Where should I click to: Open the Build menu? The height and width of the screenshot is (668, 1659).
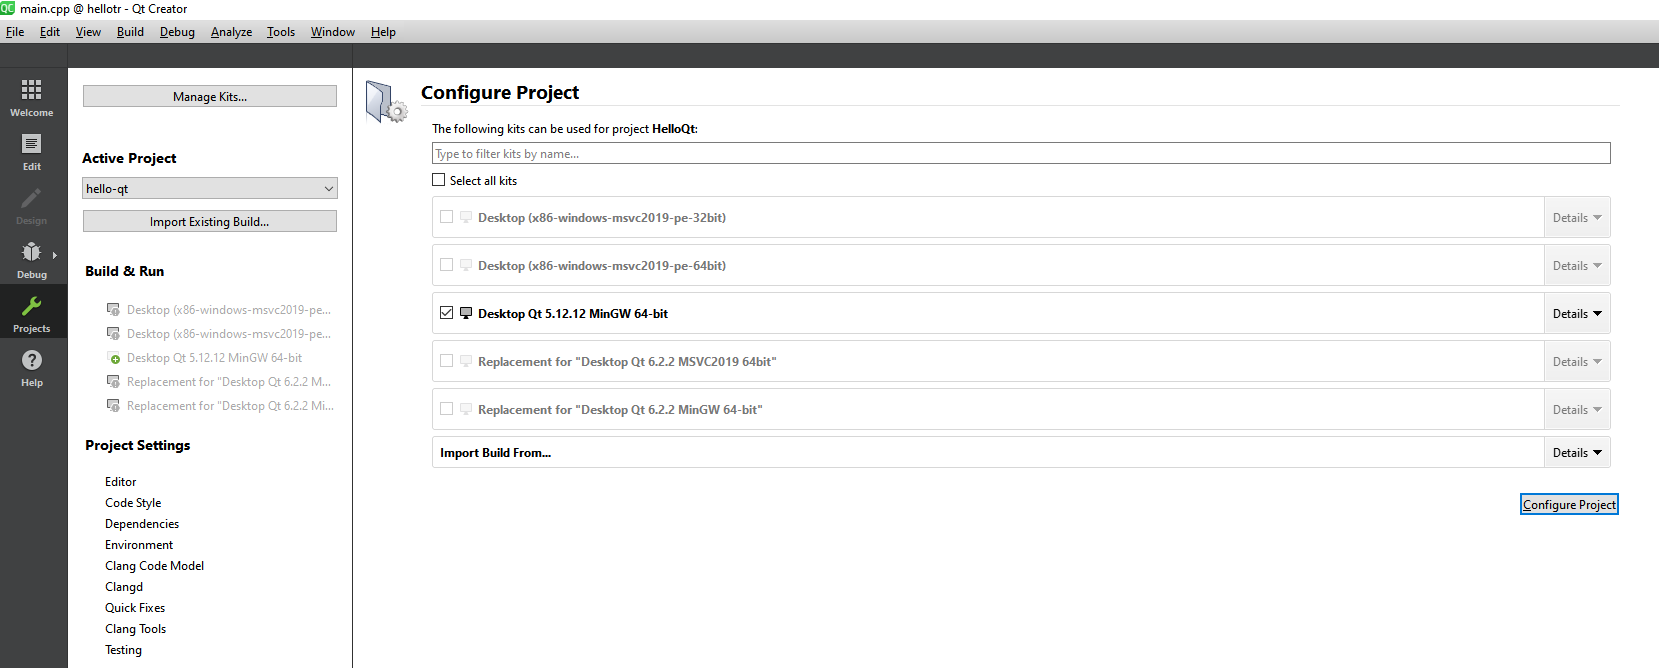click(130, 32)
